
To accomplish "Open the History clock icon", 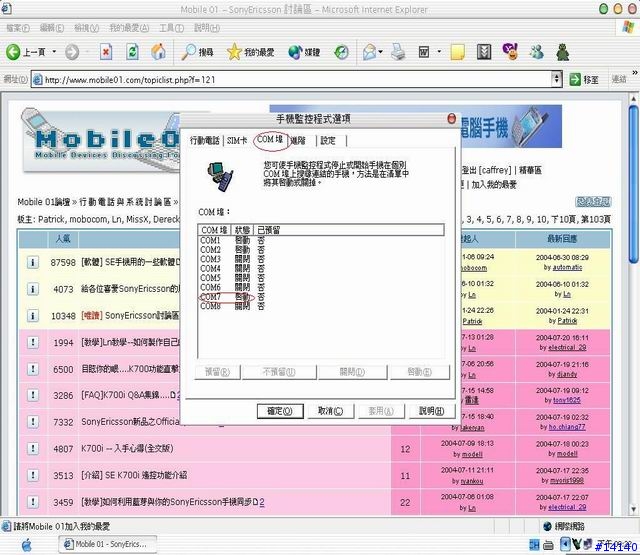I will click(341, 52).
